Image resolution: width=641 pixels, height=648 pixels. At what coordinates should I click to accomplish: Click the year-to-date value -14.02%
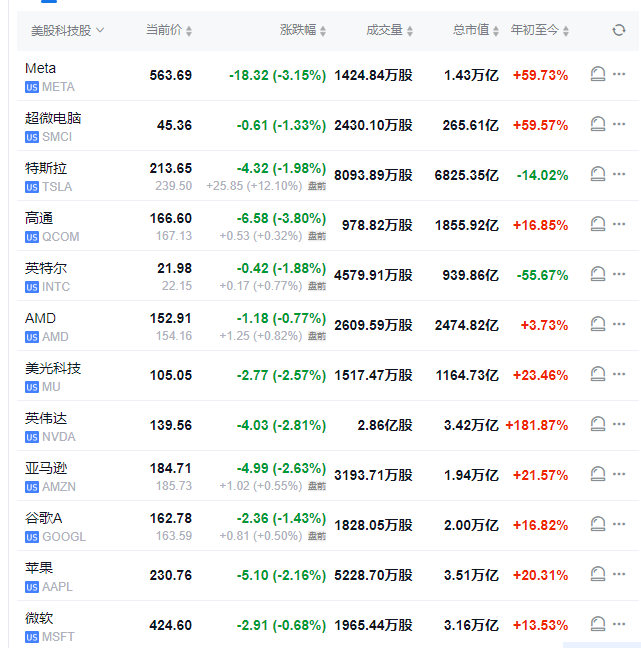(x=543, y=175)
